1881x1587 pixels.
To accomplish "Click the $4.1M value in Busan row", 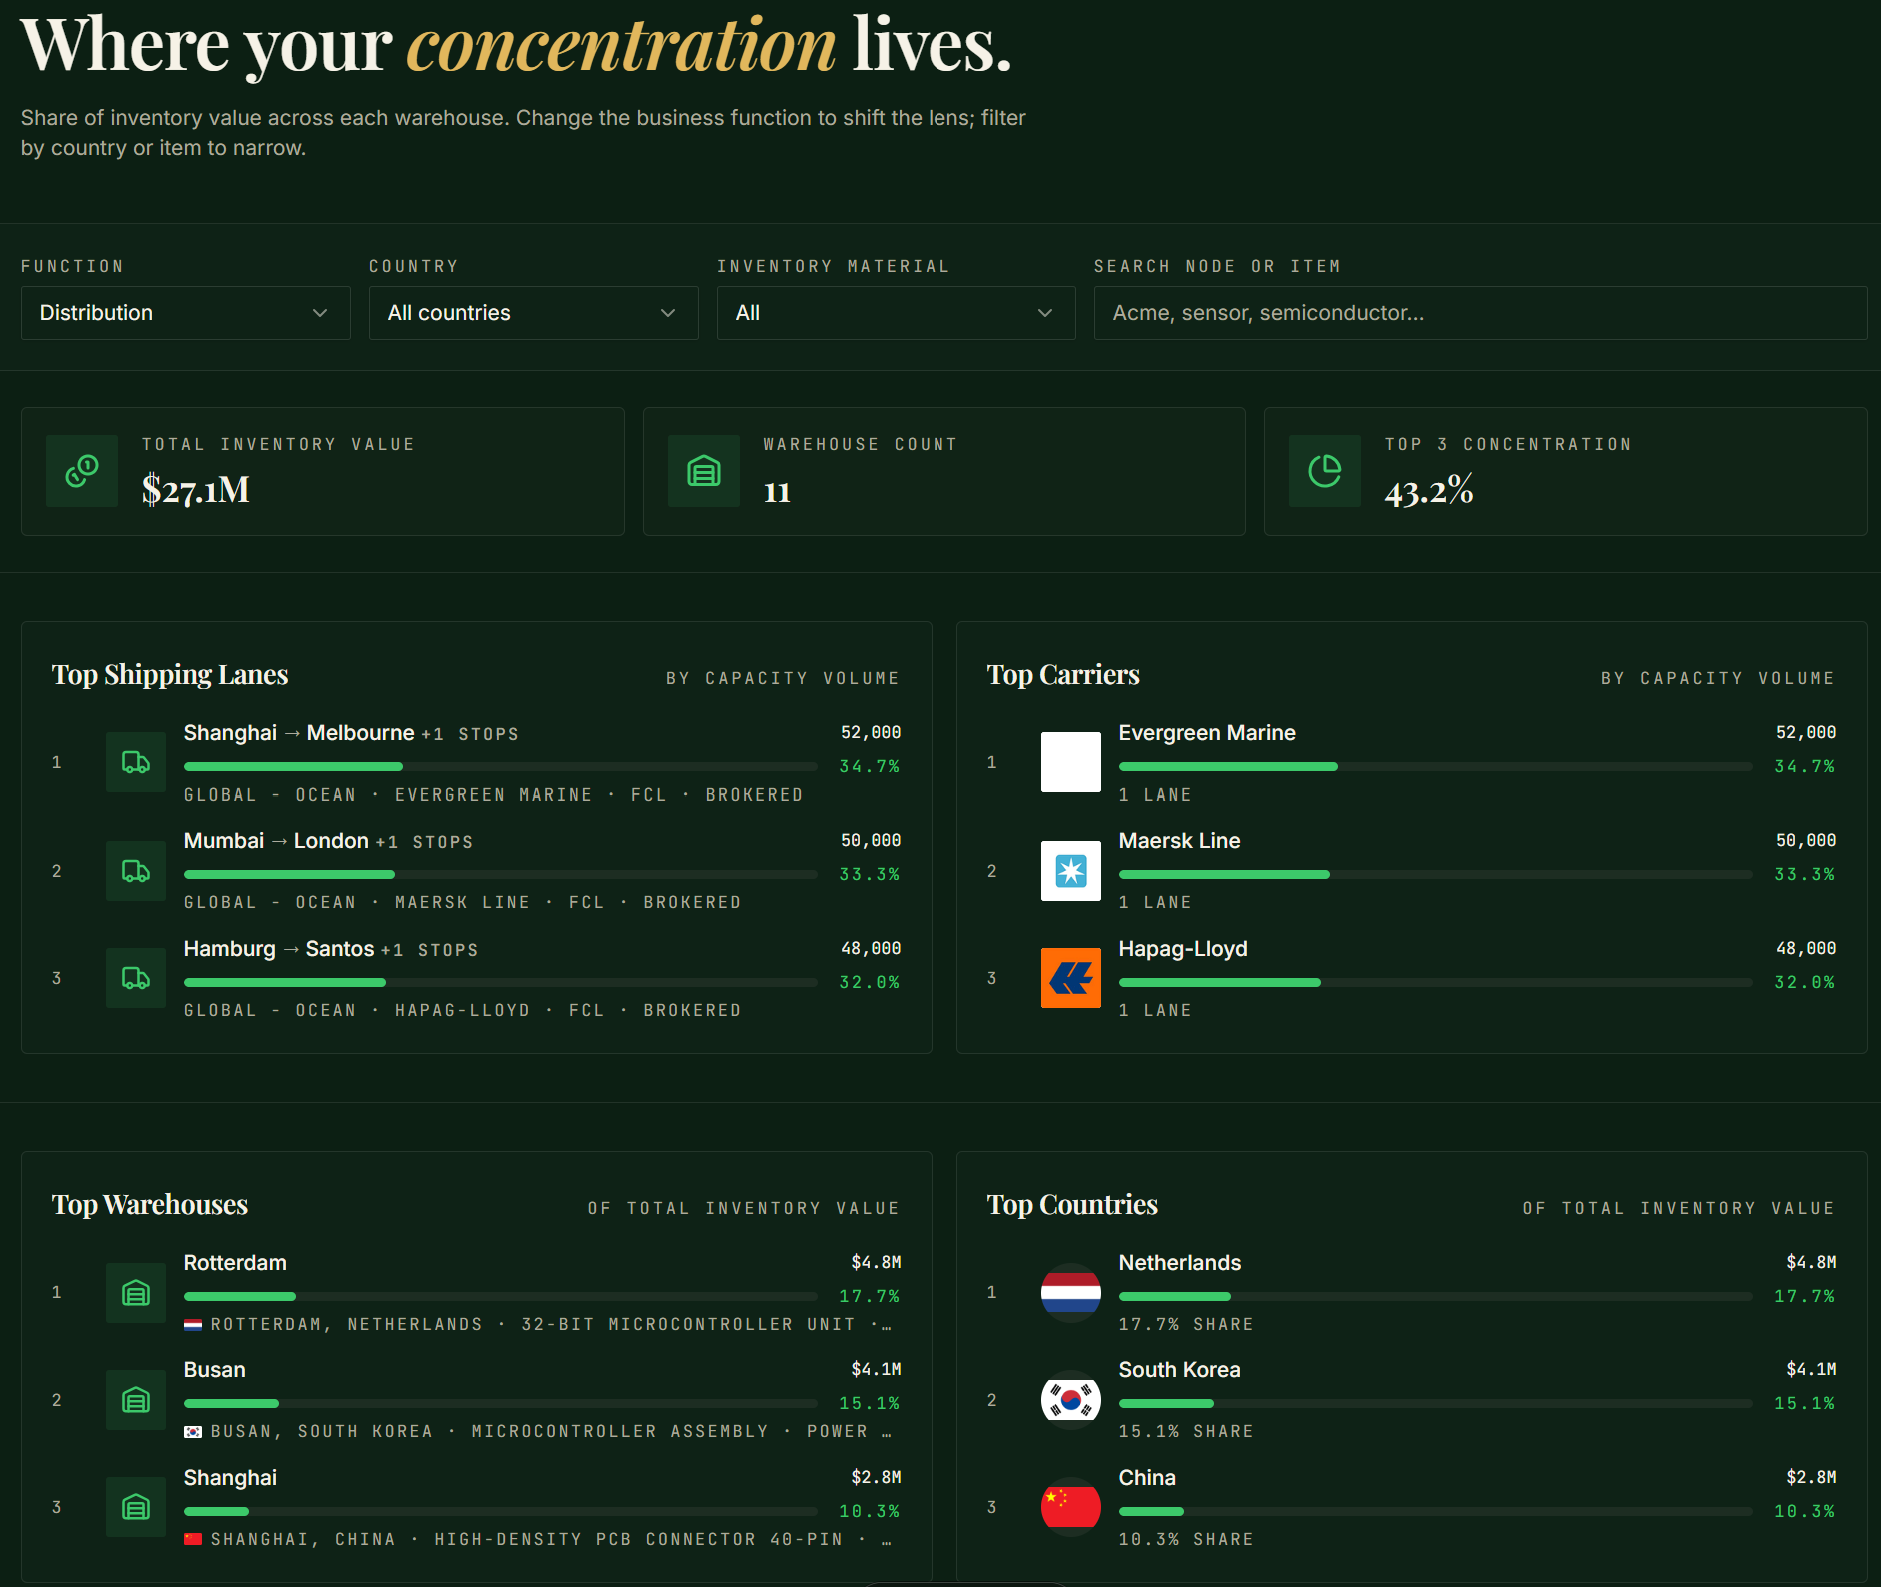I will [x=877, y=1370].
